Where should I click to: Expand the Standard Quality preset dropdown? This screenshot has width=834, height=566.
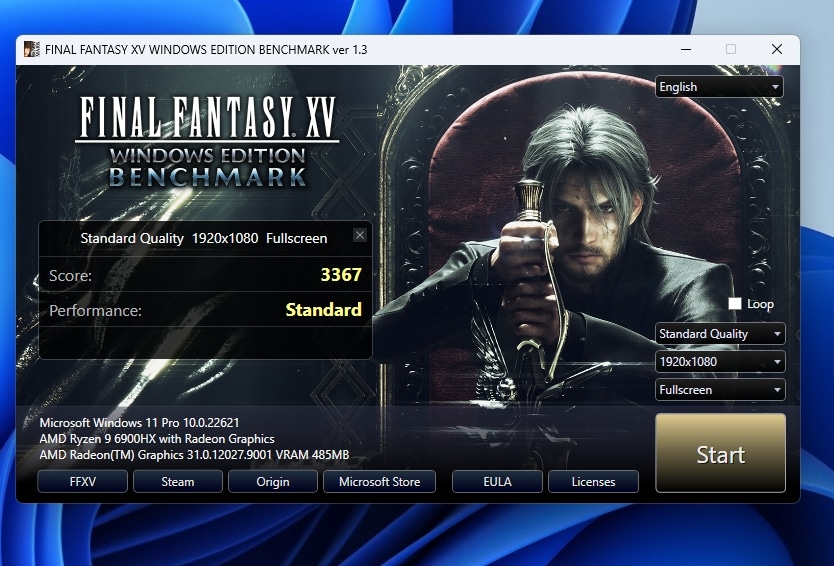point(720,334)
